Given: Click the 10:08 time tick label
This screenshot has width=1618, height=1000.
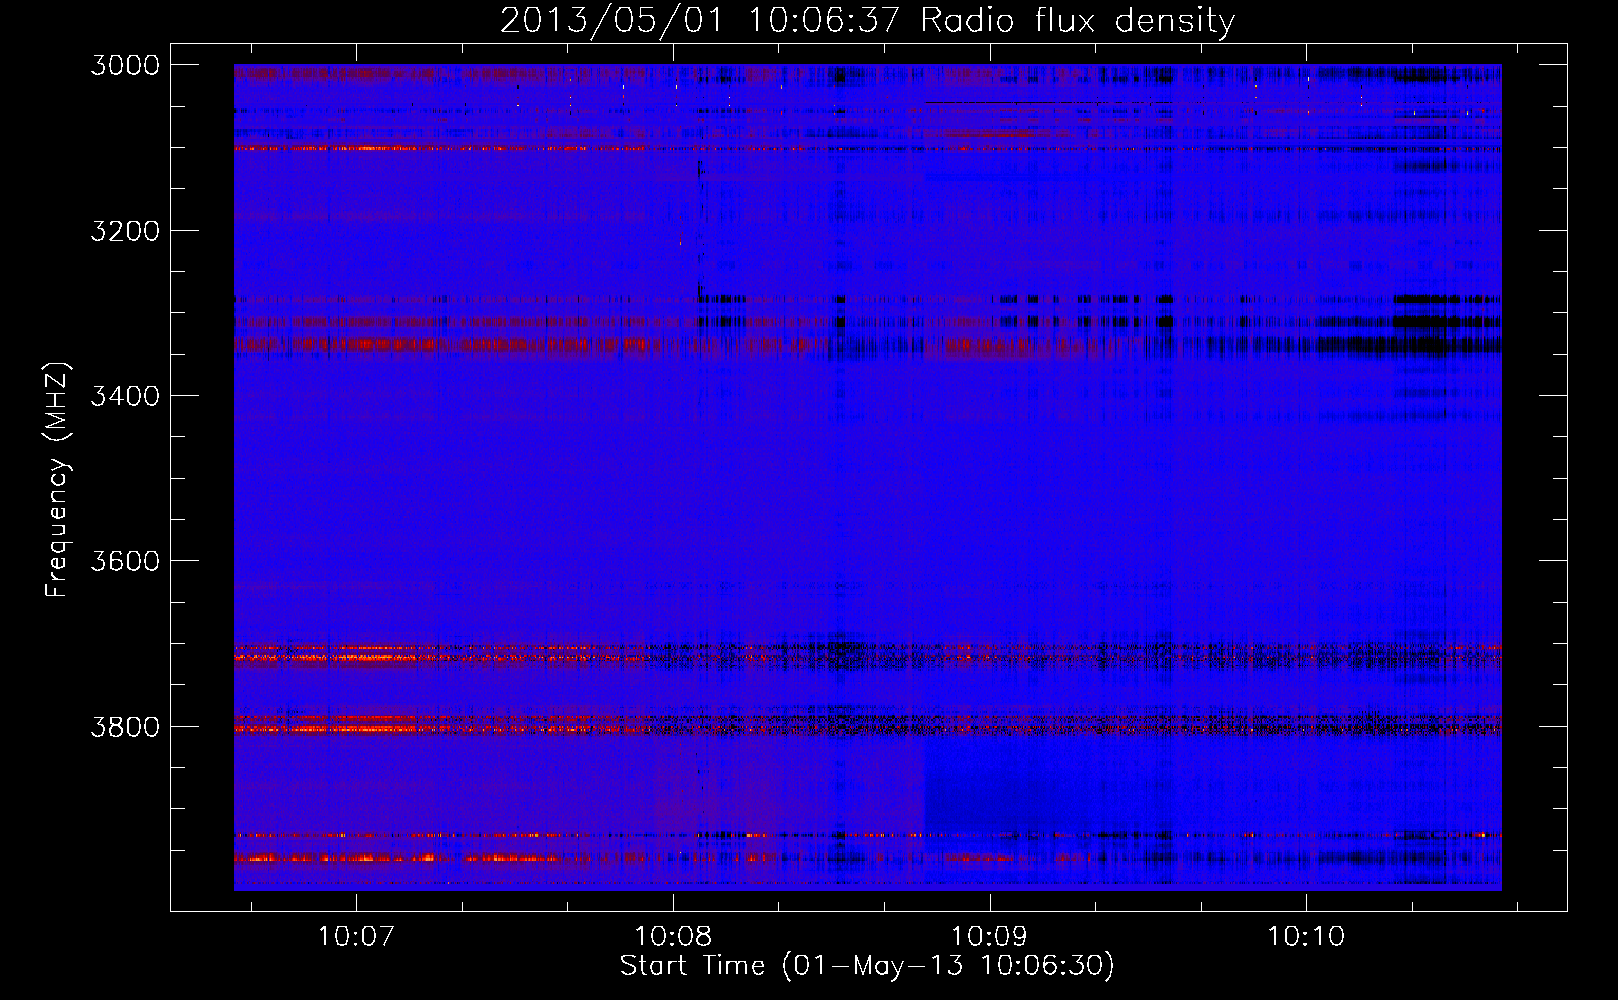Looking at the screenshot, I should pyautogui.click(x=673, y=937).
